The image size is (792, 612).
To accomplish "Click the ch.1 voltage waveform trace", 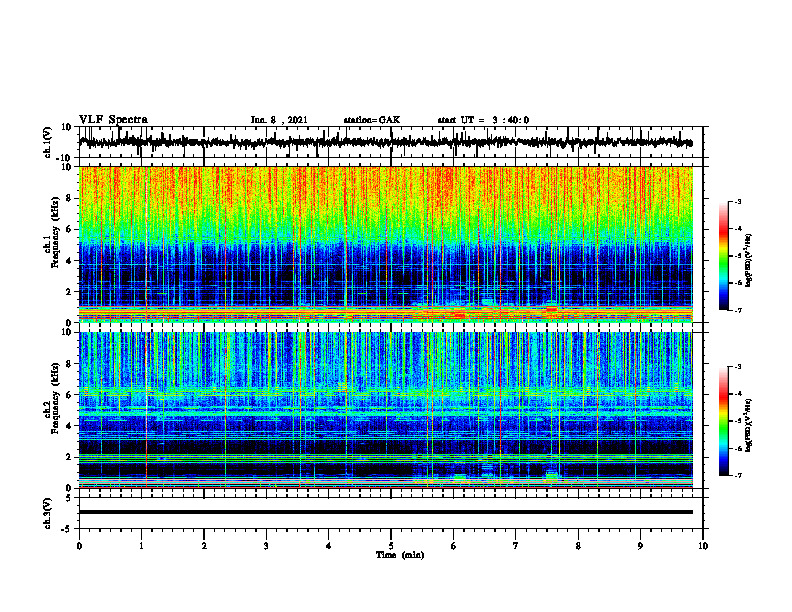I will pyautogui.click(x=385, y=142).
